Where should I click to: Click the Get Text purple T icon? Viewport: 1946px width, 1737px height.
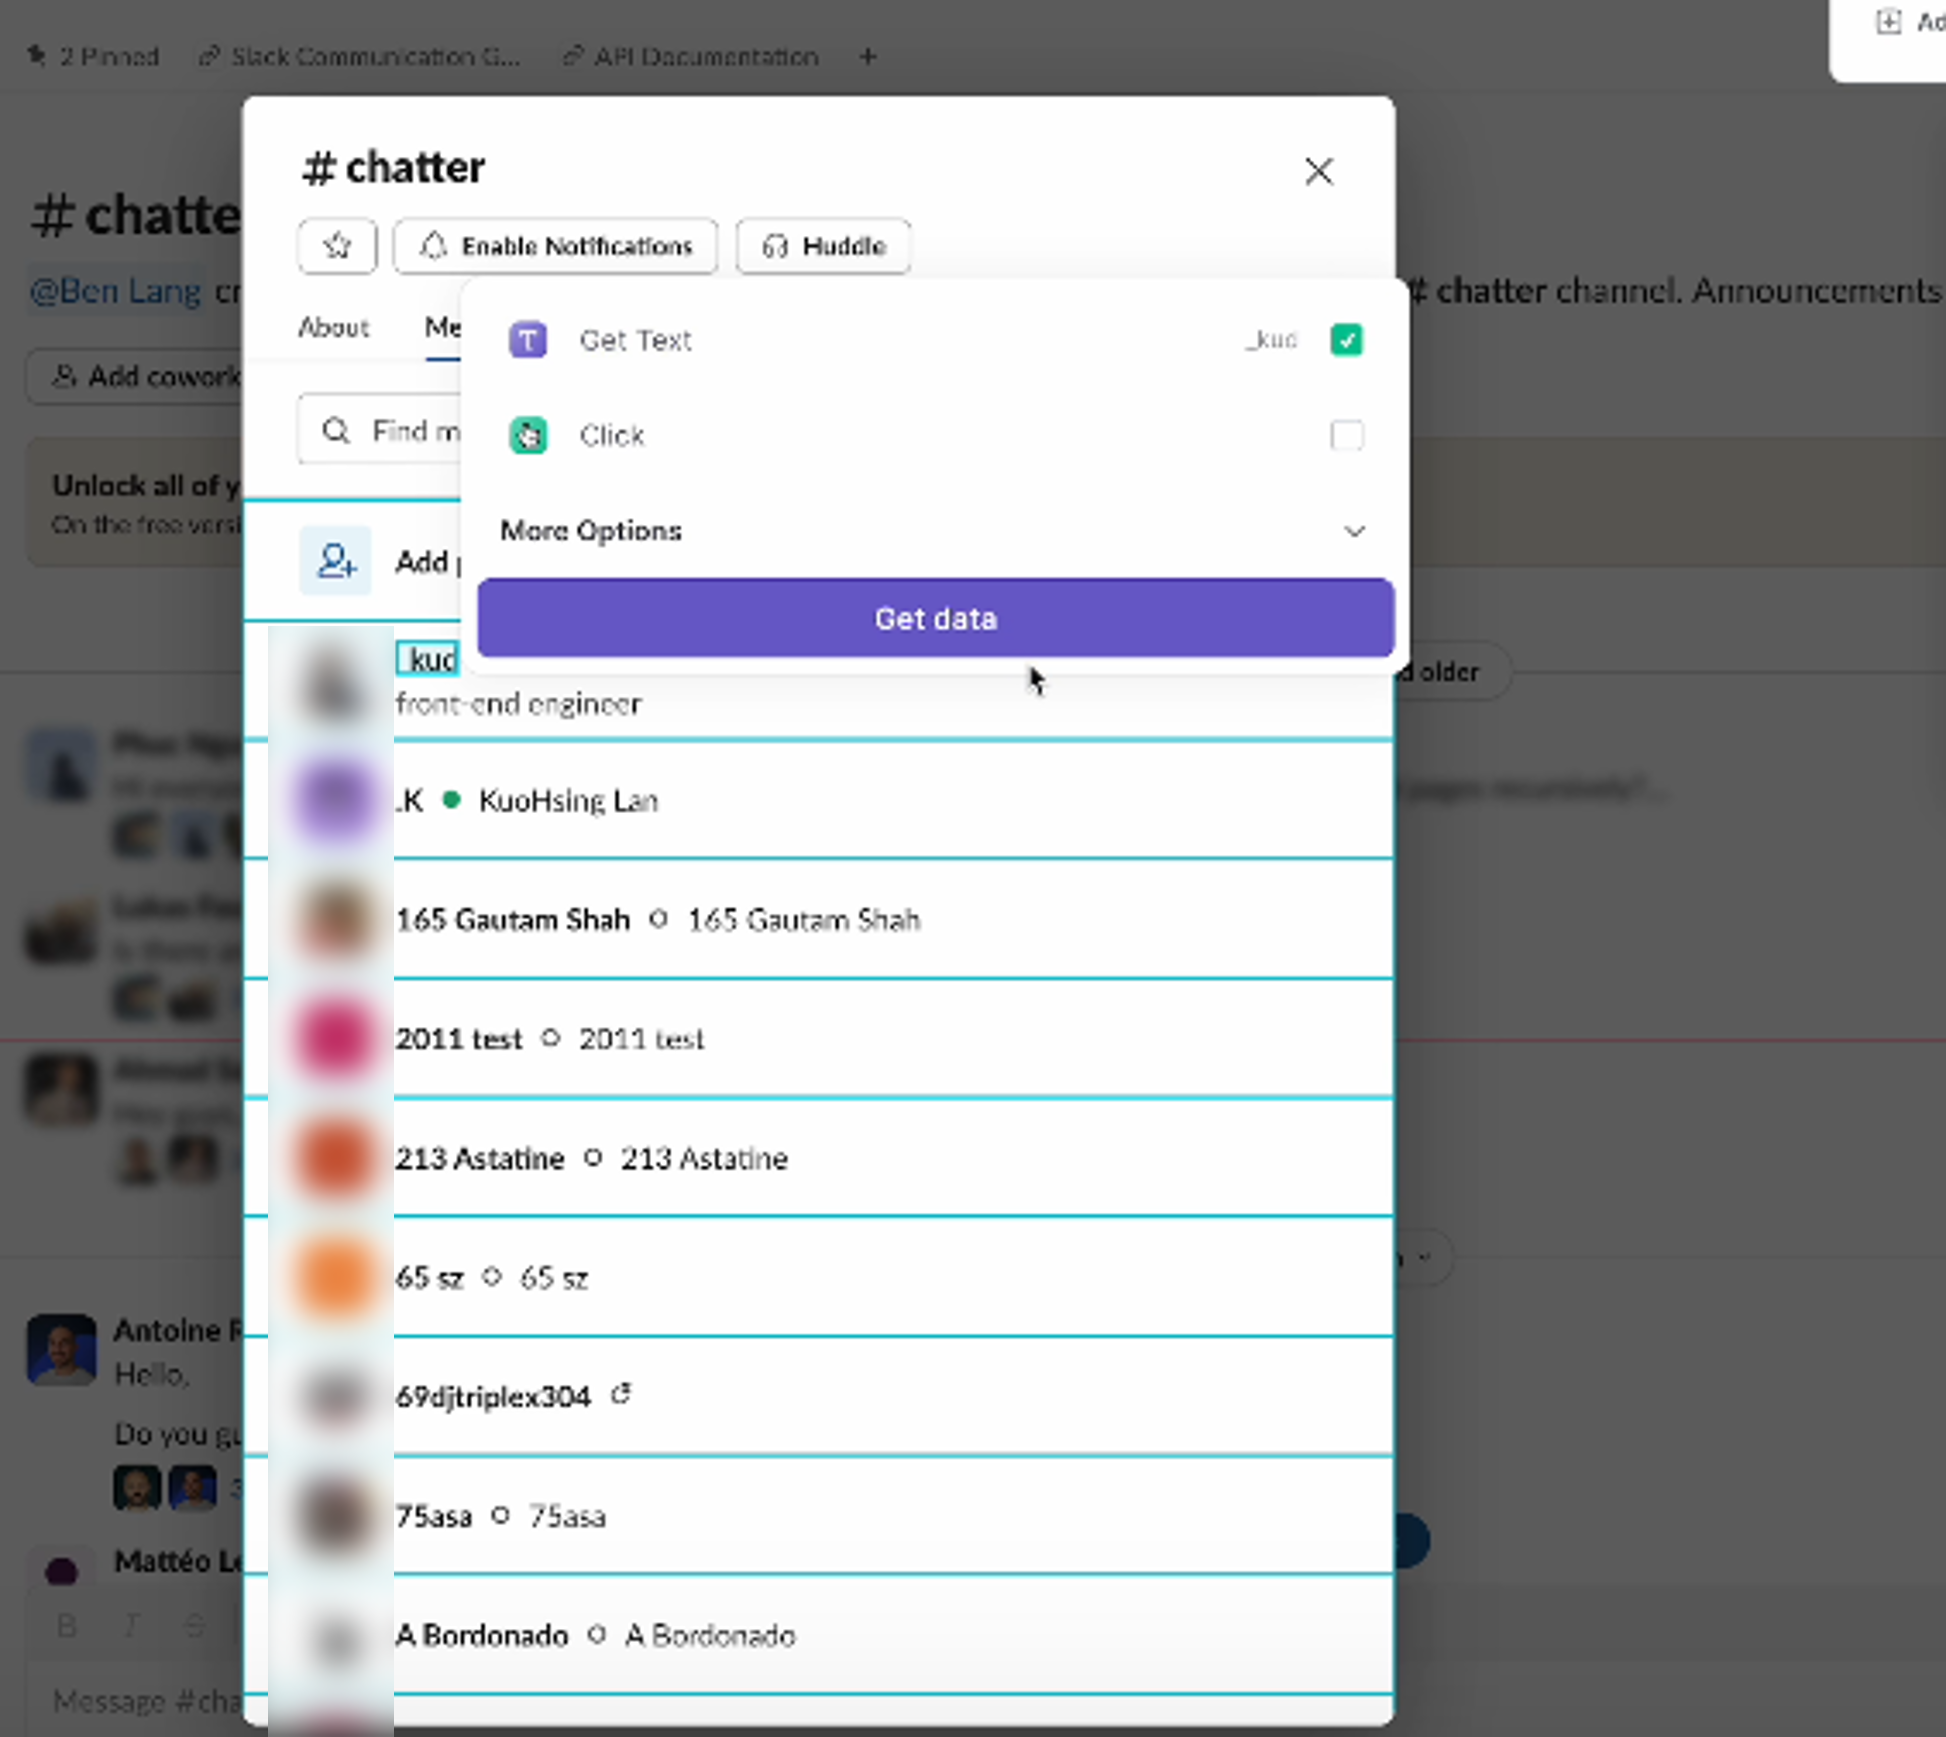pyautogui.click(x=527, y=340)
